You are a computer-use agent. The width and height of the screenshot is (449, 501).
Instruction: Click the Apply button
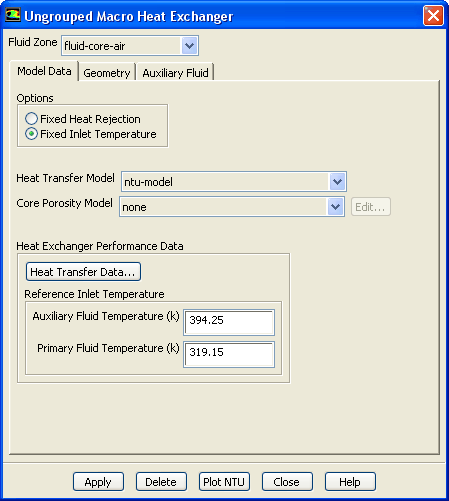point(98,482)
